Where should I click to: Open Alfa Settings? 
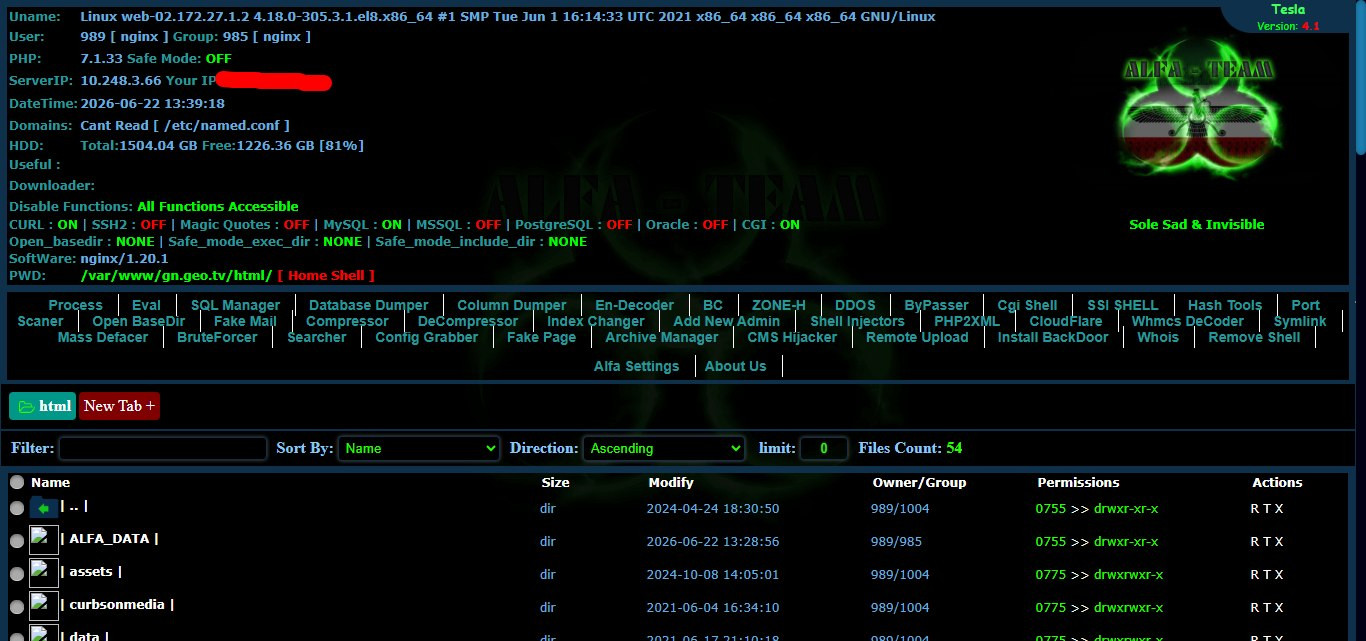click(x=637, y=366)
